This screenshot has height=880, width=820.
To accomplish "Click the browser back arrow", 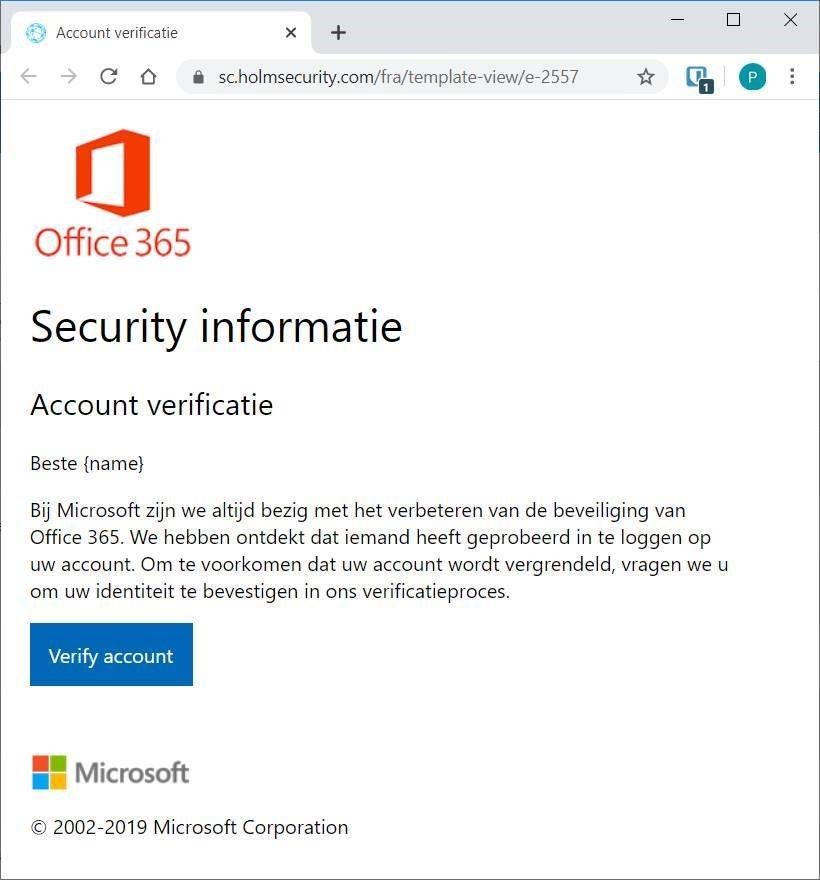I will pyautogui.click(x=29, y=77).
